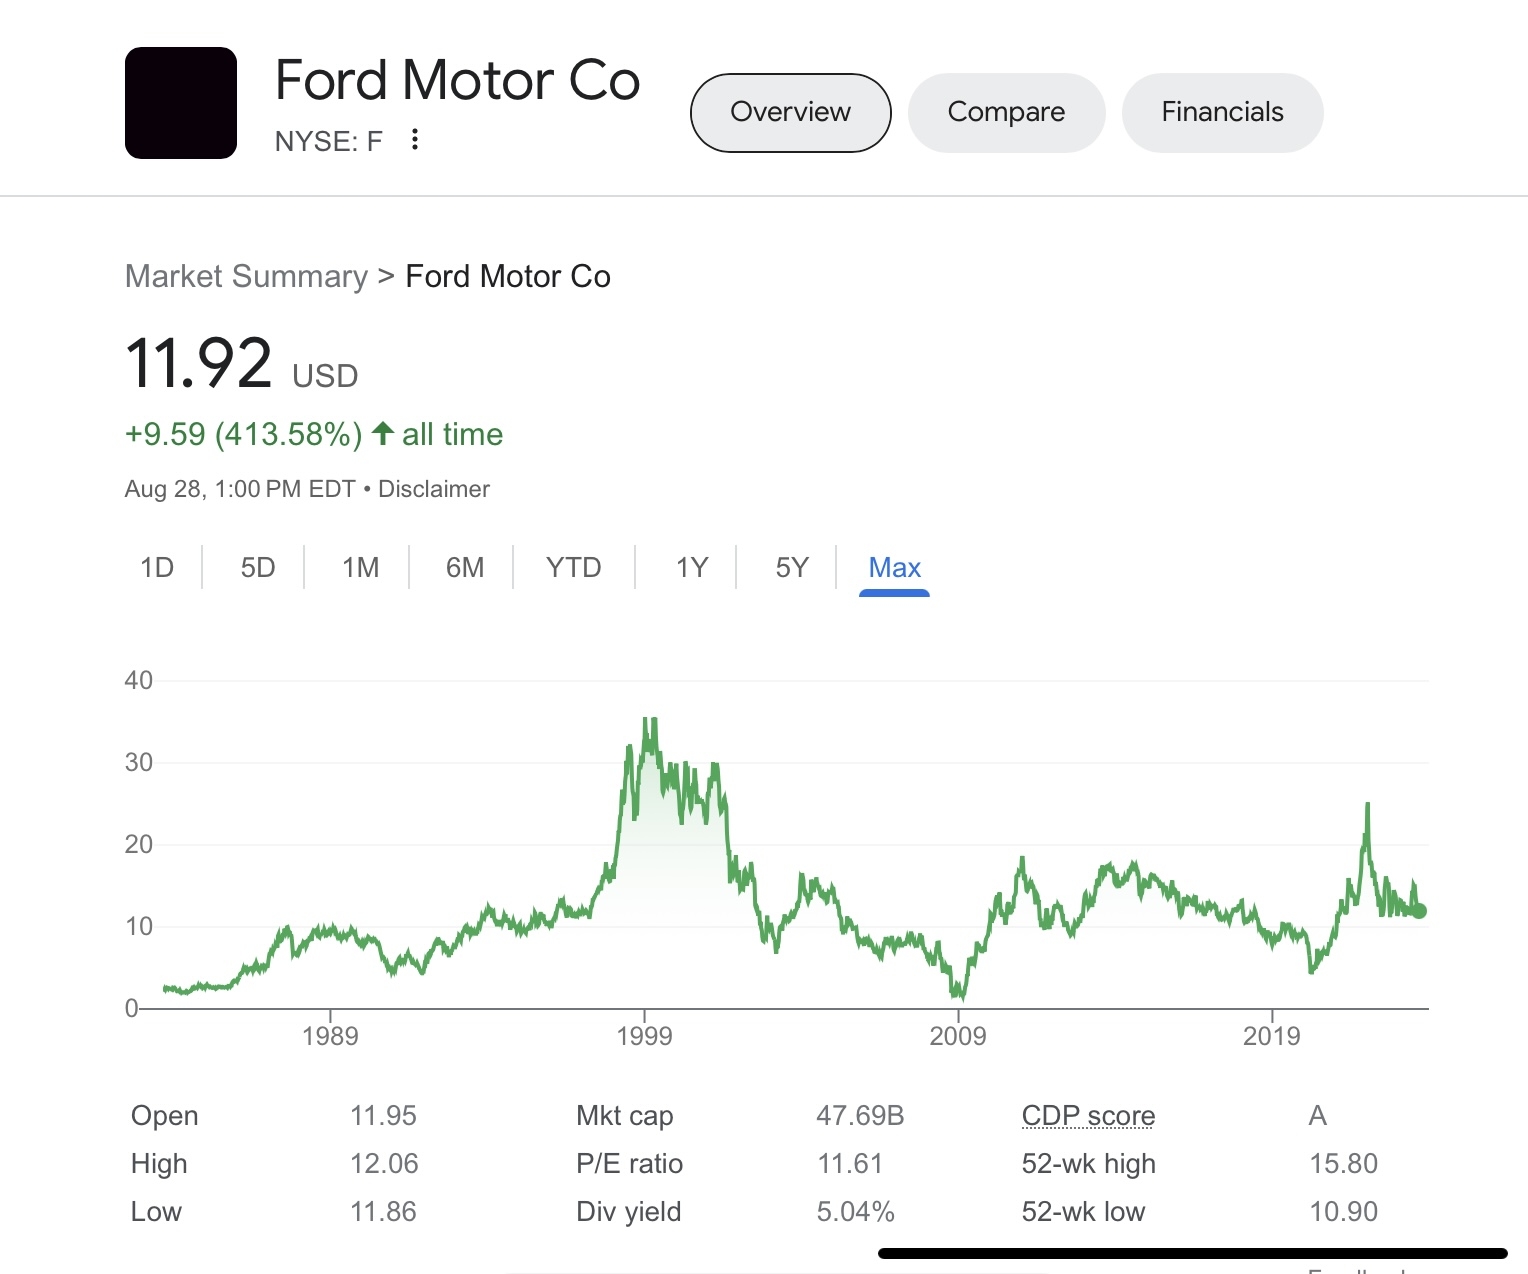The width and height of the screenshot is (1528, 1274).
Task: Select the Overview tab
Action: (790, 112)
